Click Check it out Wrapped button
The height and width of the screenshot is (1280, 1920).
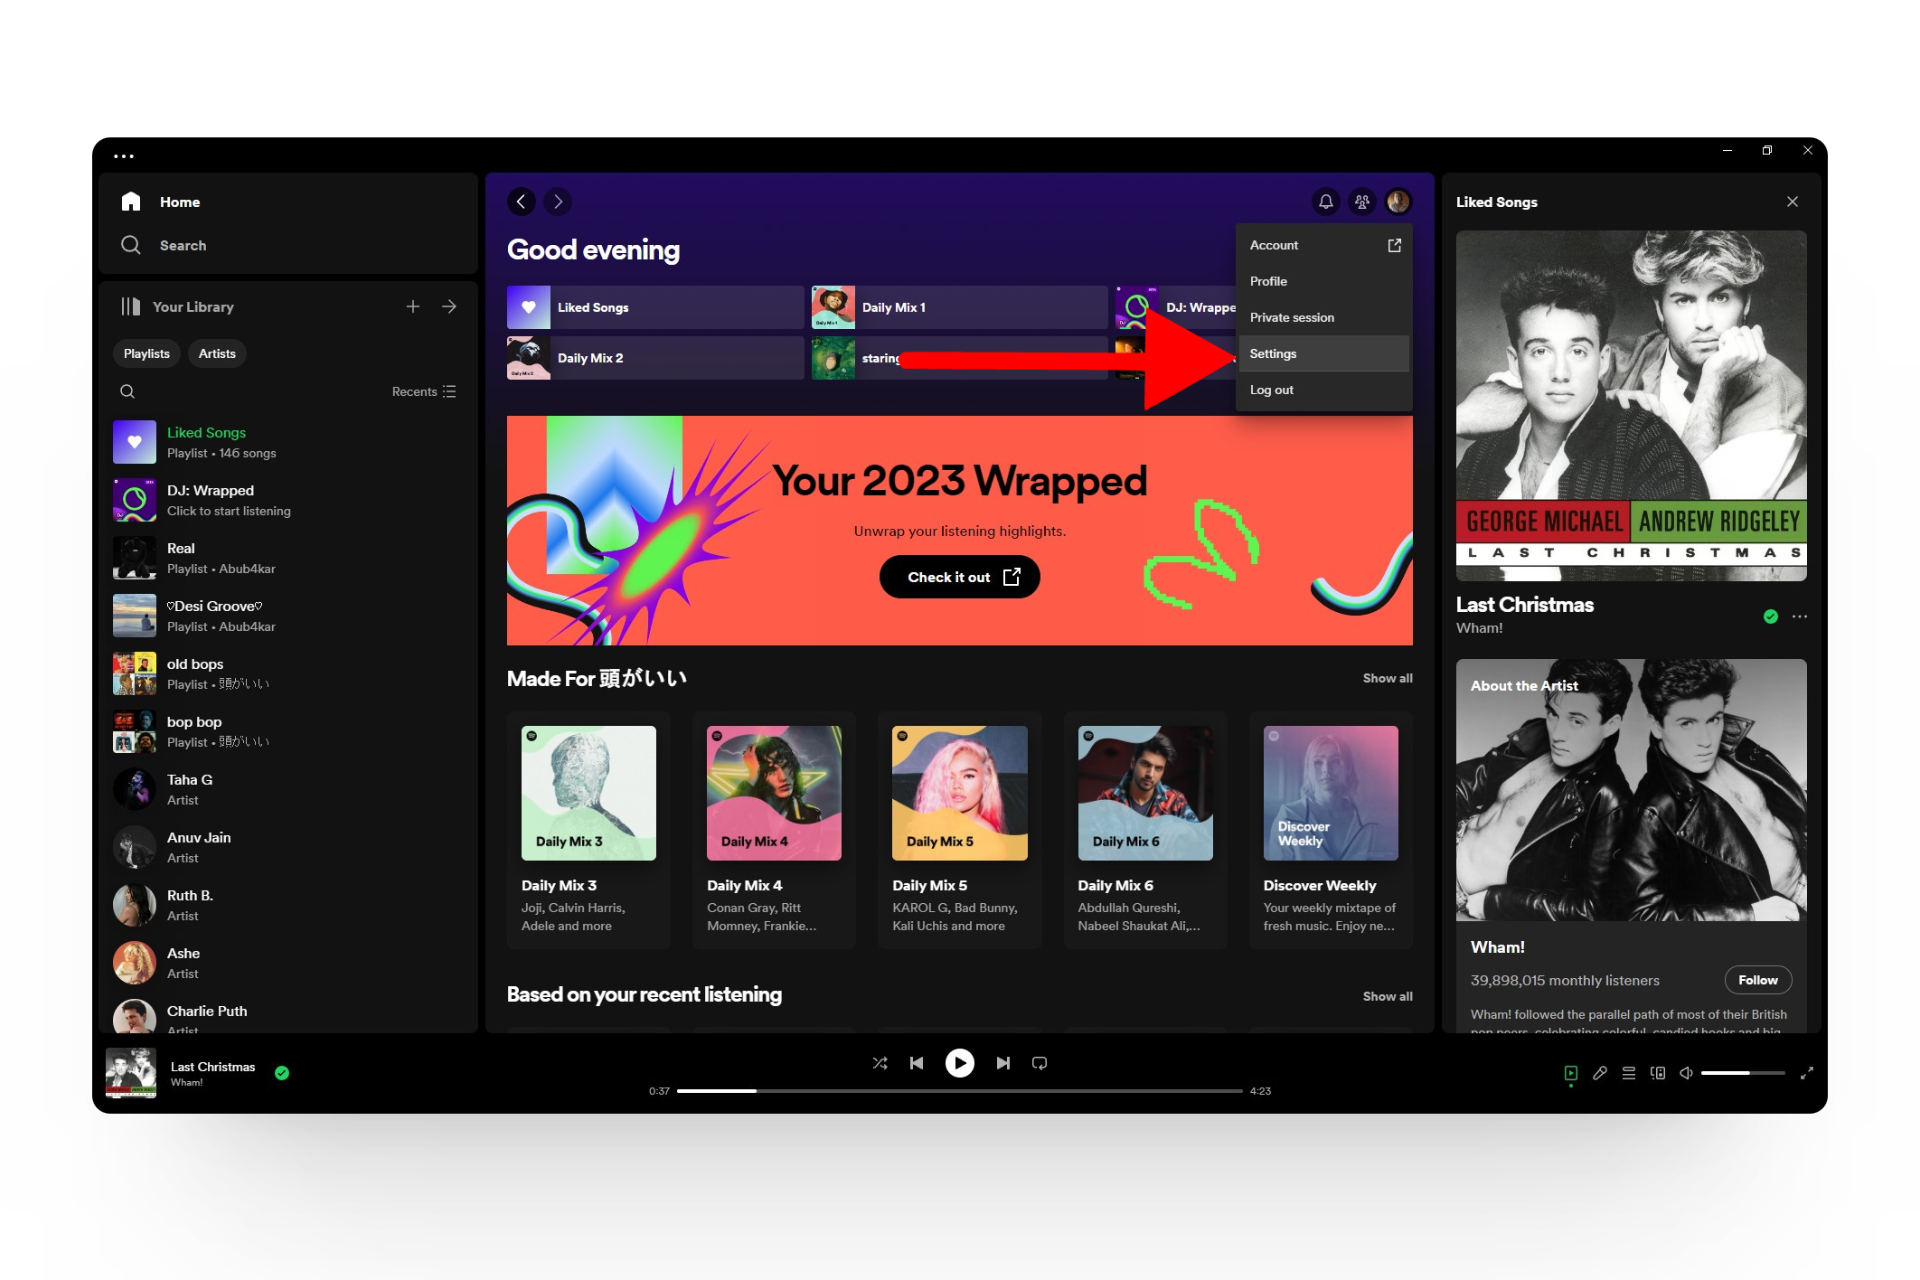959,577
